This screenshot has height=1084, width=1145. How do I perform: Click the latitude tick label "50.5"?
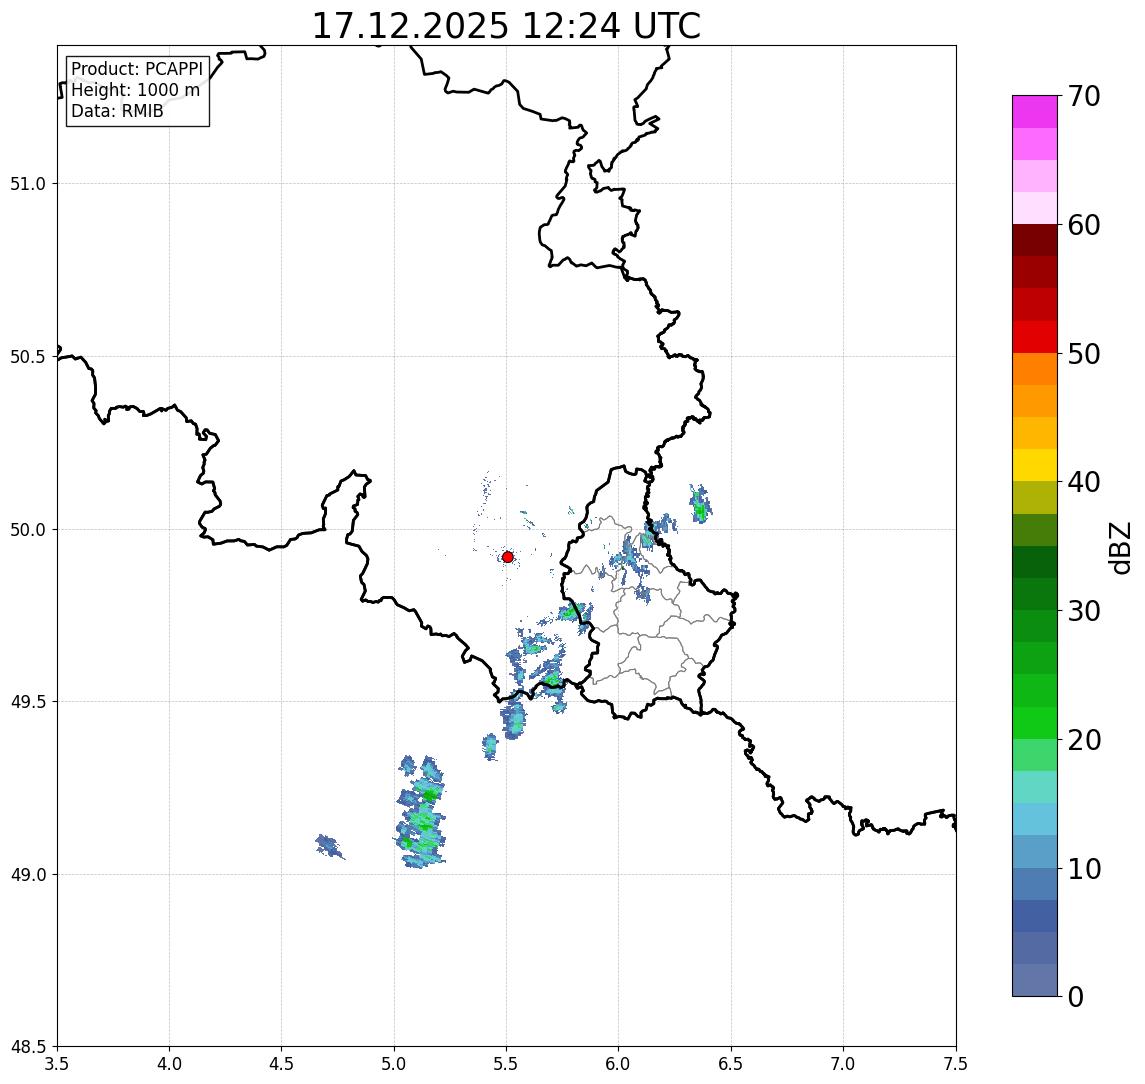pos(27,357)
